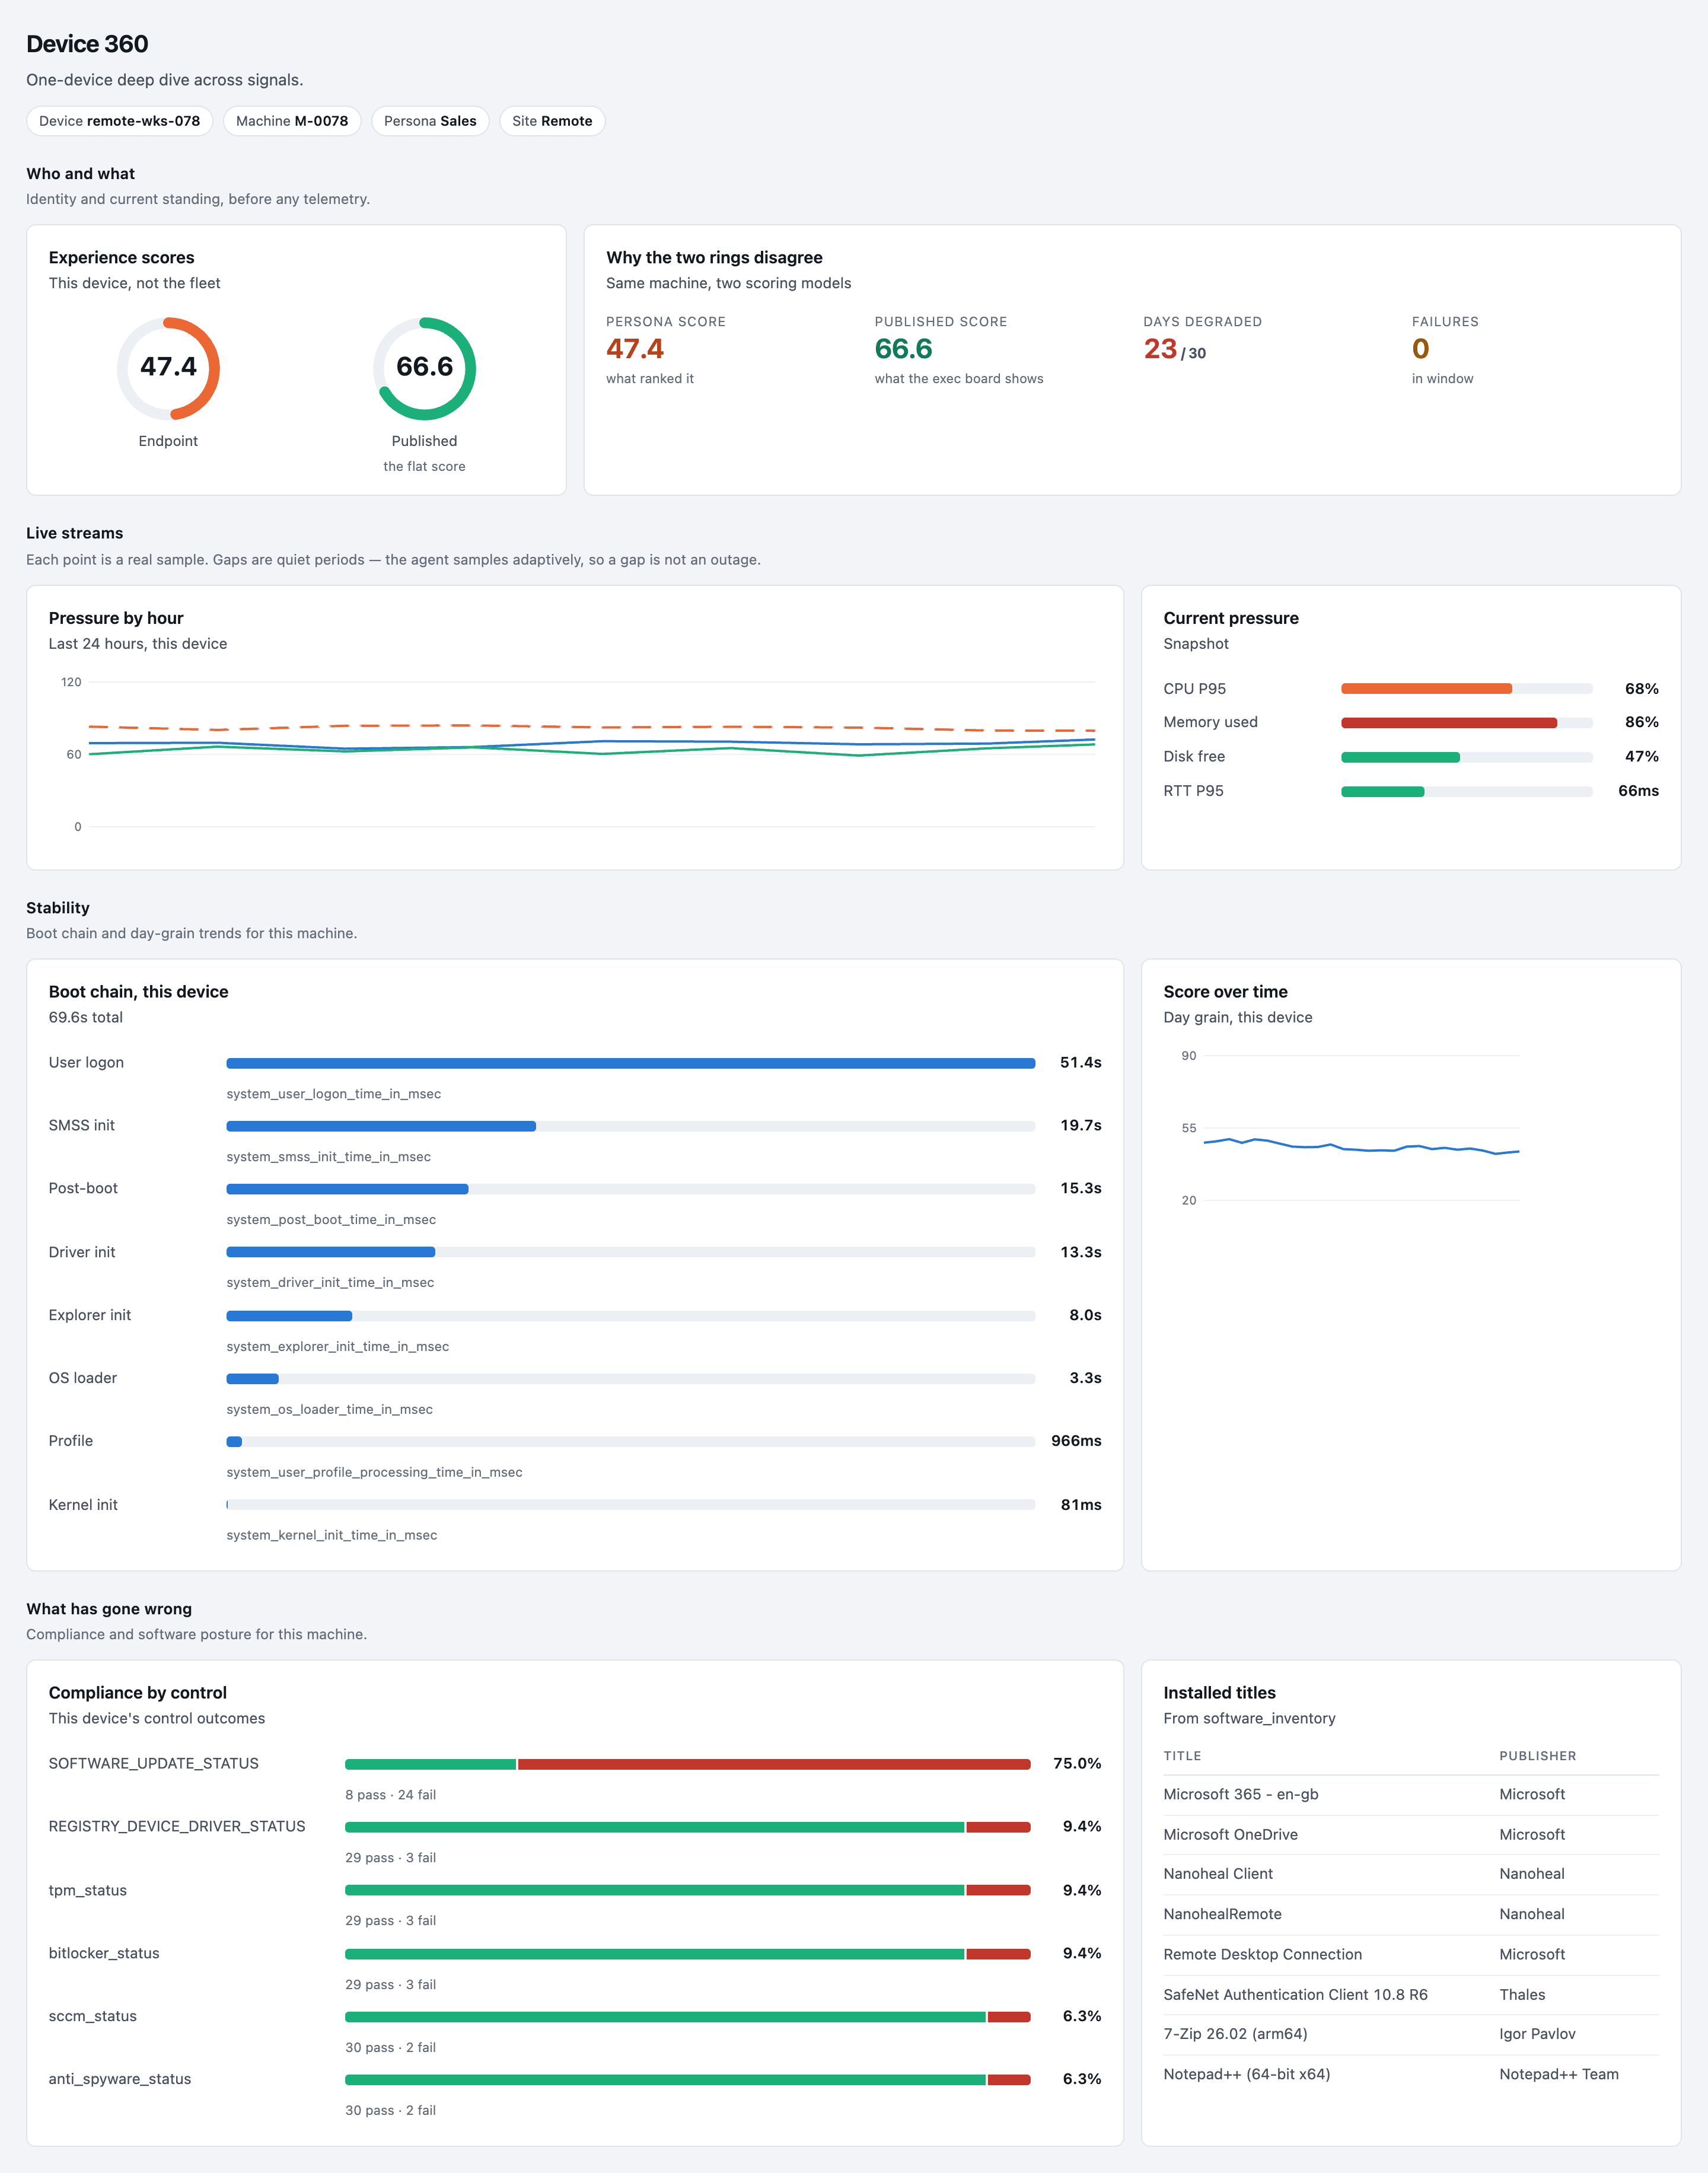The height and width of the screenshot is (2173, 1708).
Task: Click the SMSS init boot bar
Action: (631, 1126)
